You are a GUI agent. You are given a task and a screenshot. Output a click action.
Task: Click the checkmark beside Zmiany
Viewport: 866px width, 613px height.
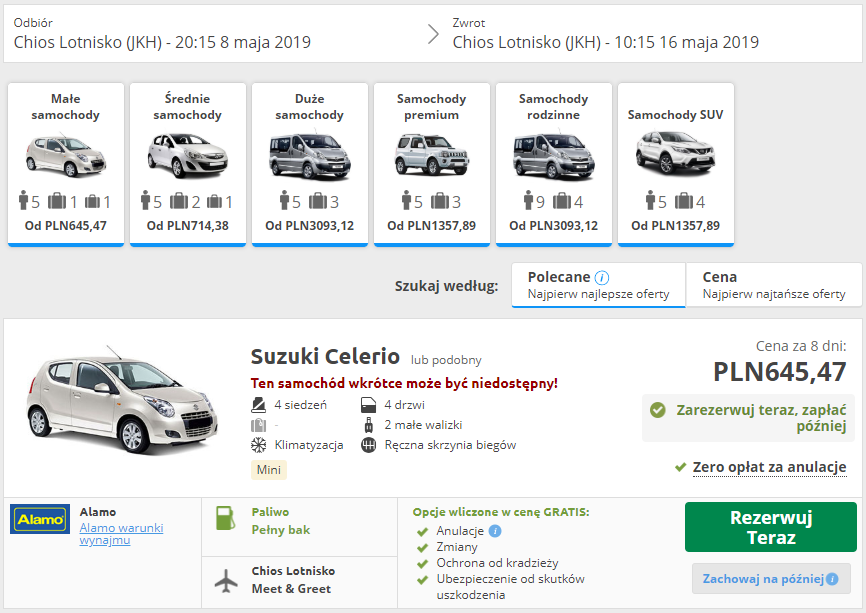(x=423, y=548)
